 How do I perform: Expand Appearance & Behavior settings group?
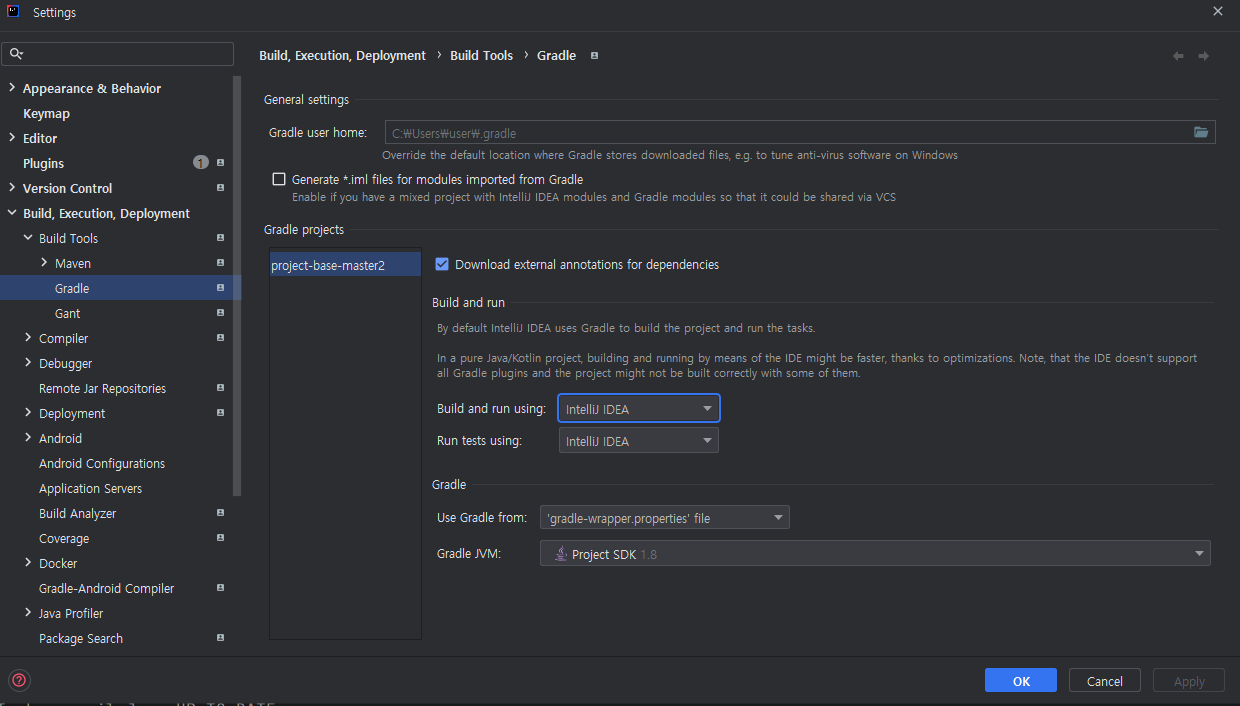tap(12, 88)
